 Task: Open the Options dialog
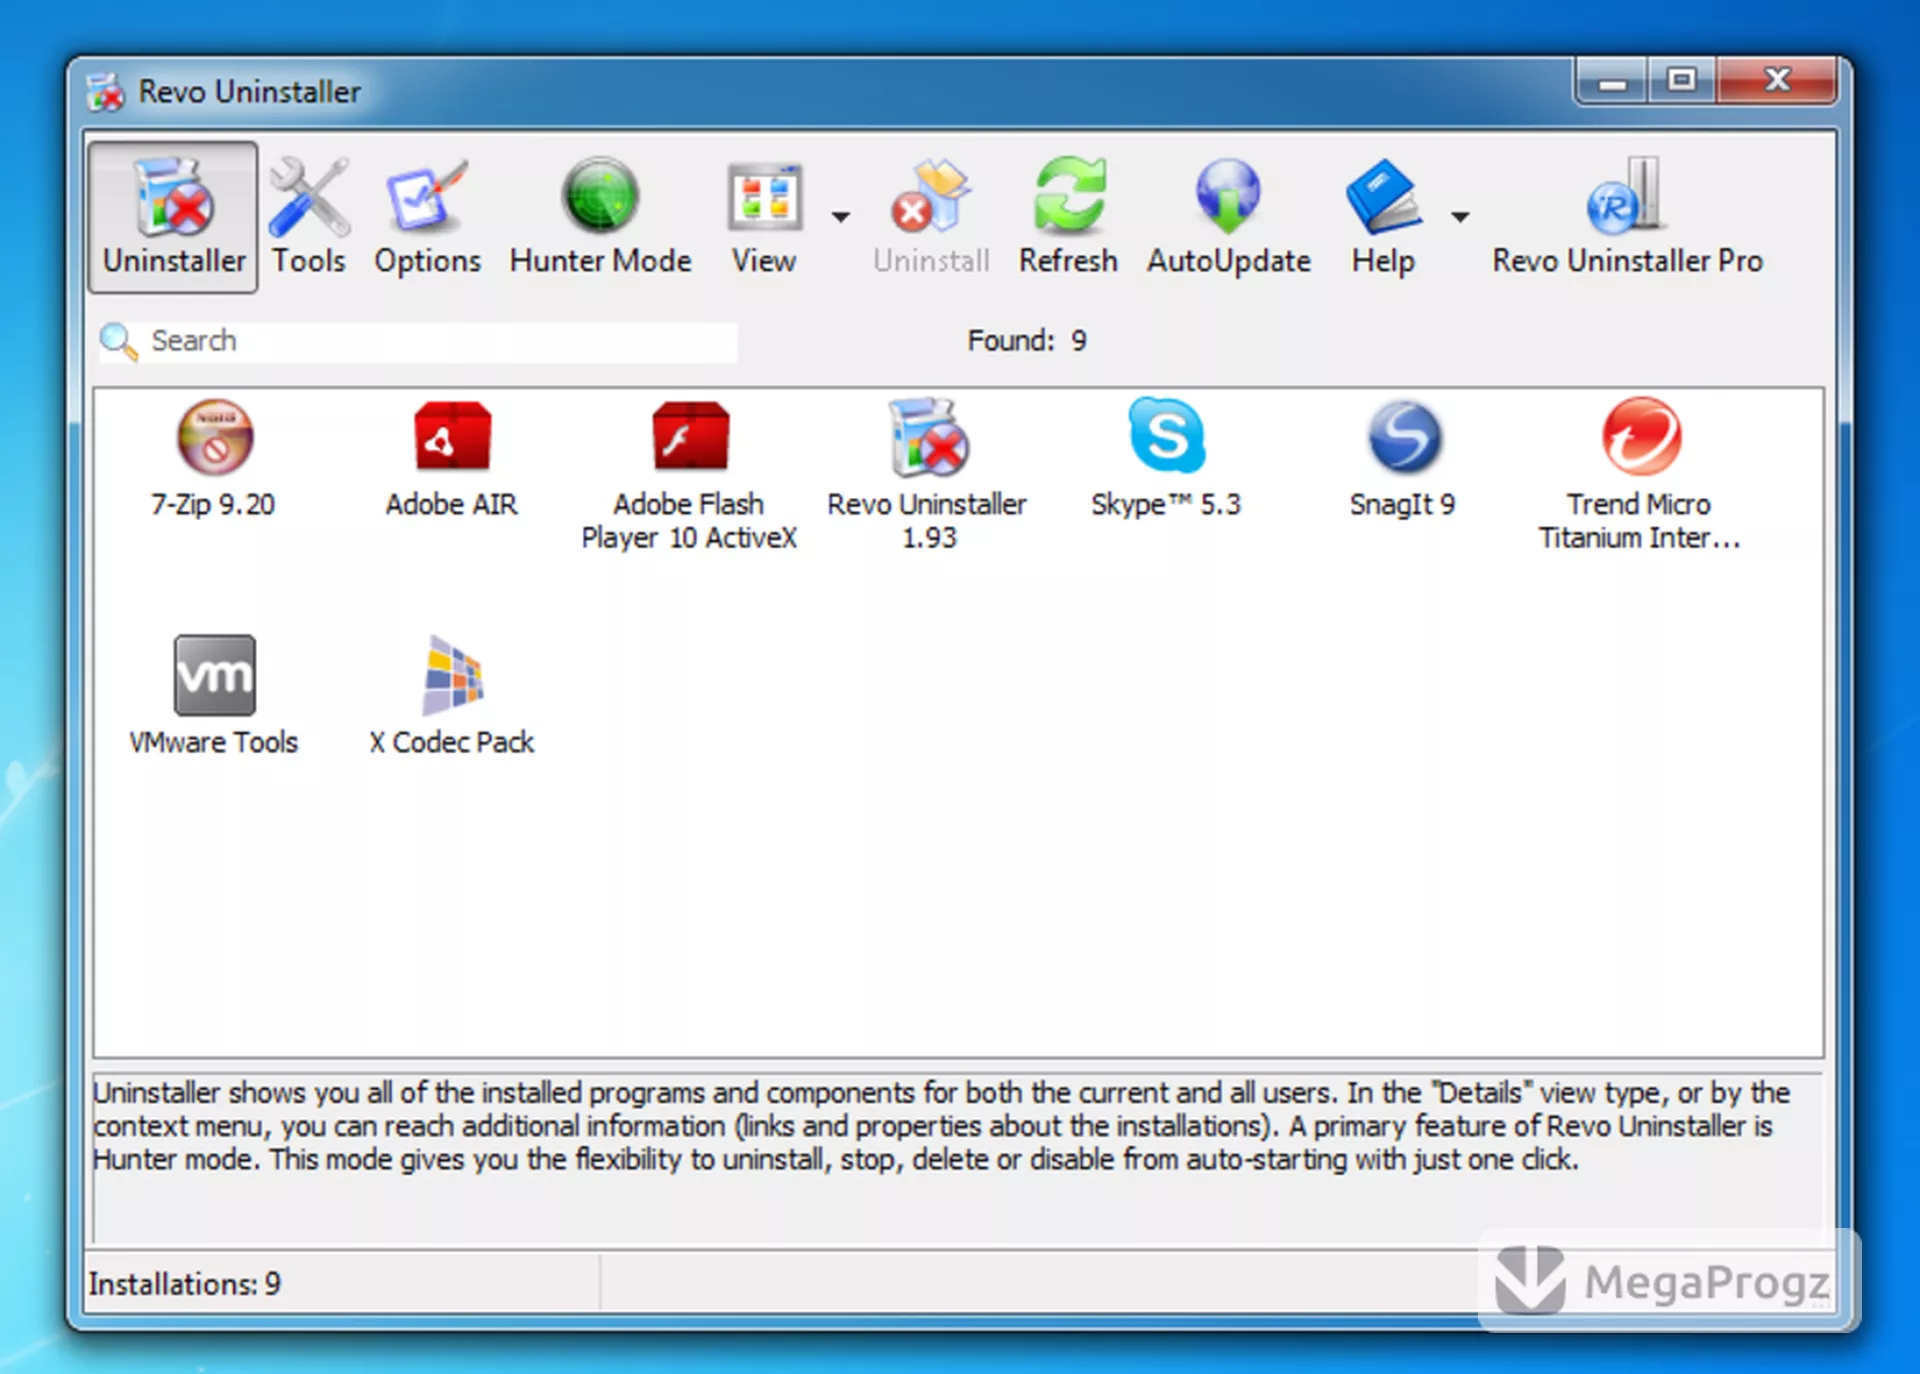click(x=427, y=217)
